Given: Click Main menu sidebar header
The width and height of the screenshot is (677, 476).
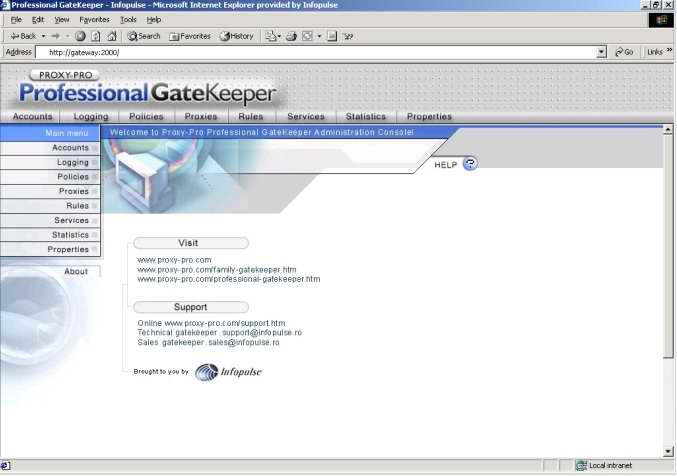Looking at the screenshot, I should tap(50, 133).
